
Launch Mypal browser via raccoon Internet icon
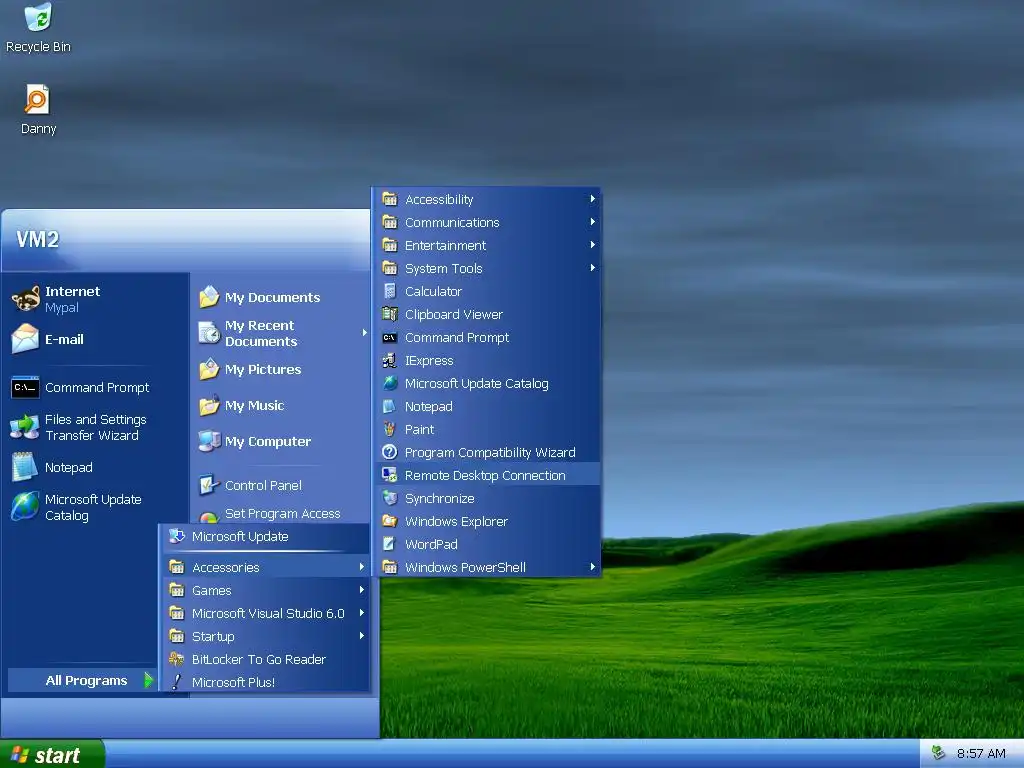25,298
